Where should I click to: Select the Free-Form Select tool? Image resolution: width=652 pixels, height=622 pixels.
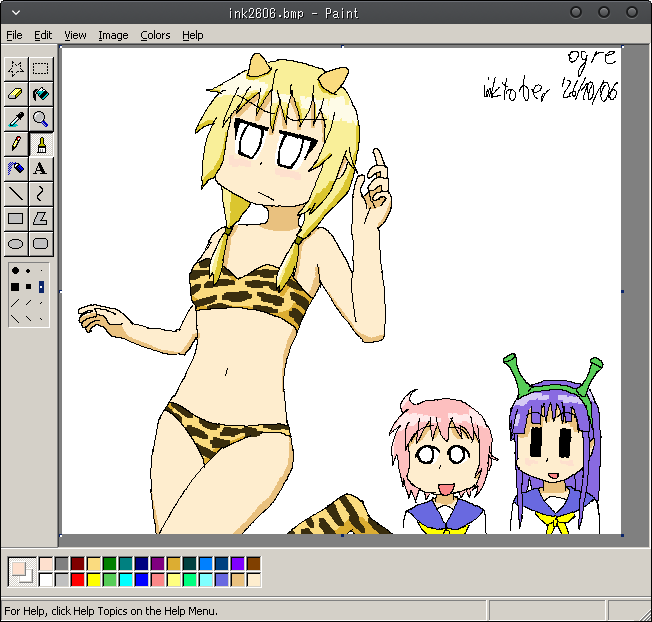pos(16,69)
